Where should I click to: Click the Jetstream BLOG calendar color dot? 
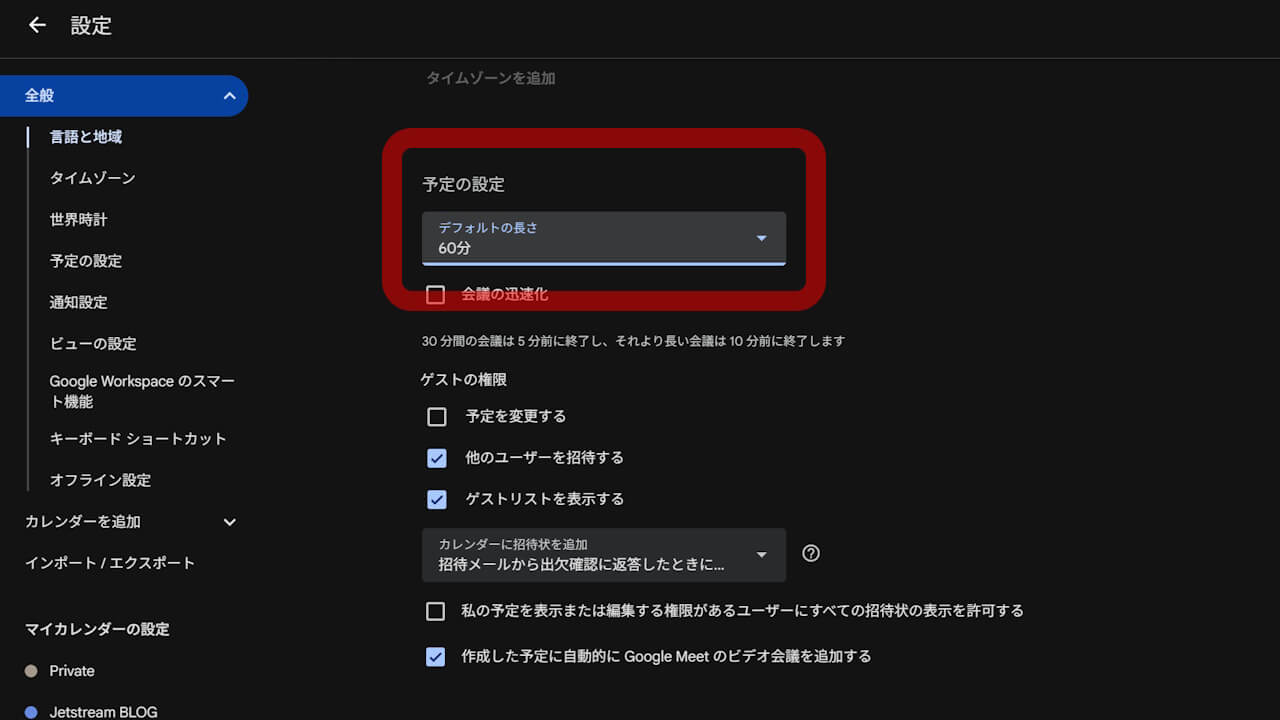click(x=31, y=712)
